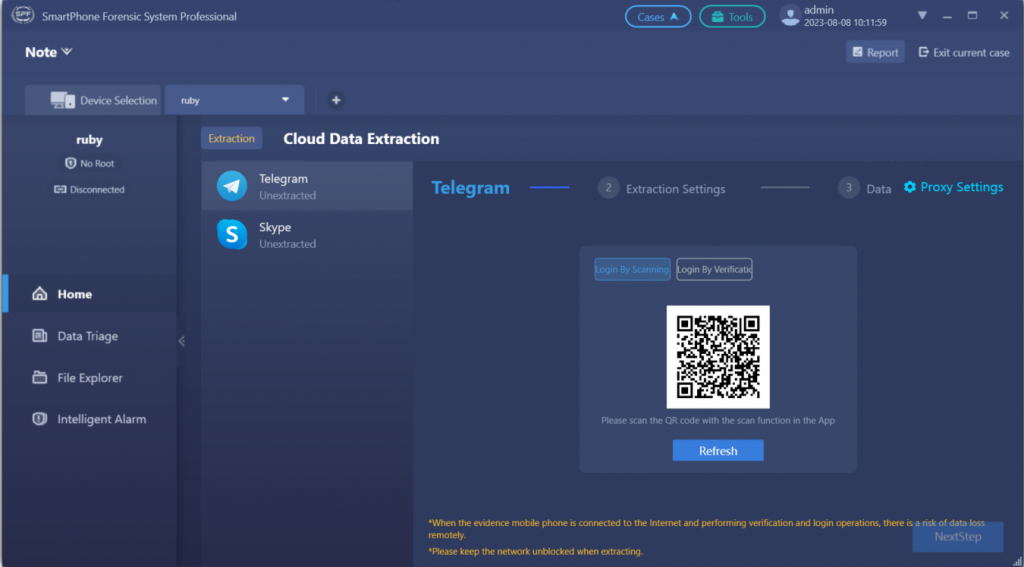Click the Device Selection monitor icon

point(63,100)
